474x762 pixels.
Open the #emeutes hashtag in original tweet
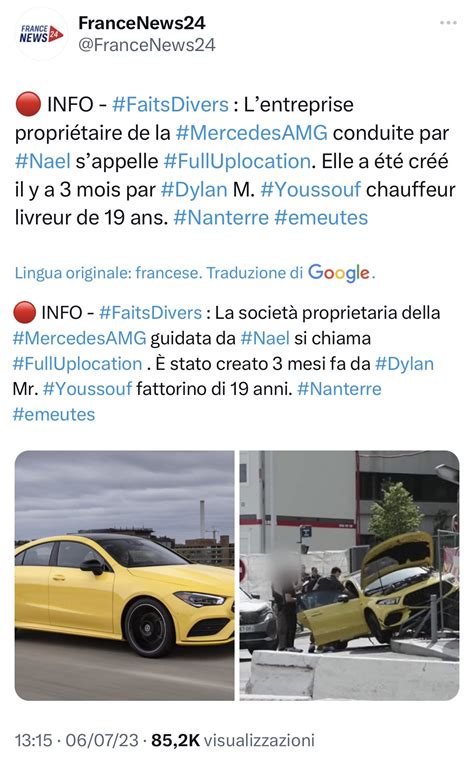point(321,218)
